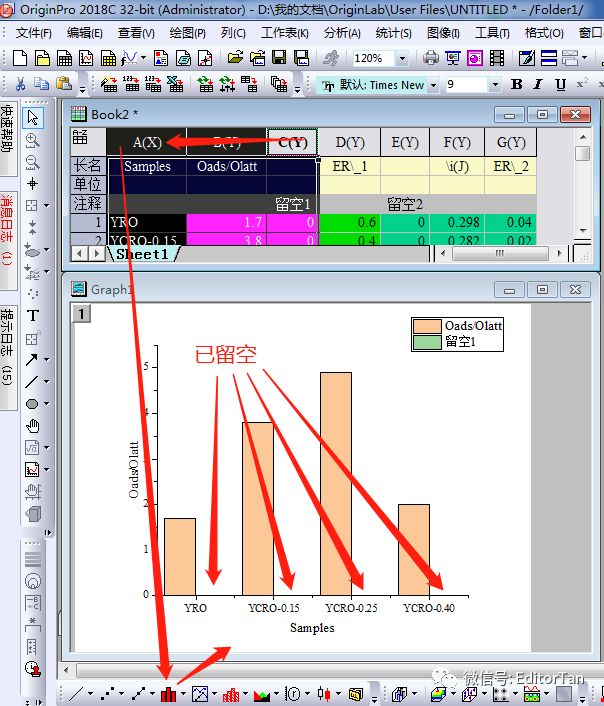Select column header F(Y) in Book2
This screenshot has height=706, width=604.
click(x=457, y=142)
